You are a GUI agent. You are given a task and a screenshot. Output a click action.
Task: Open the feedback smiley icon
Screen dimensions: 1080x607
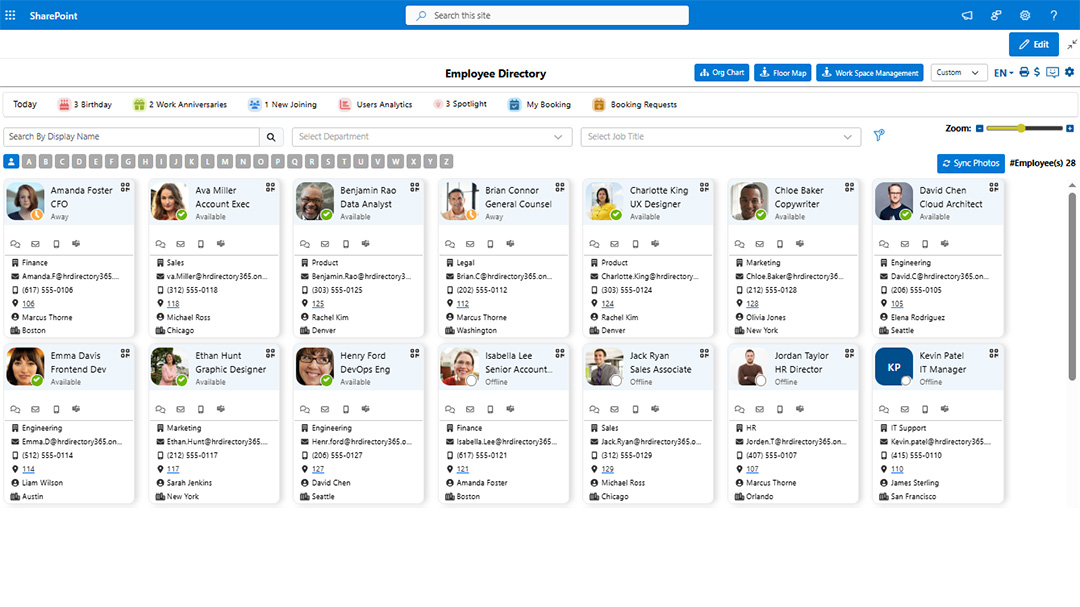(x=1053, y=72)
